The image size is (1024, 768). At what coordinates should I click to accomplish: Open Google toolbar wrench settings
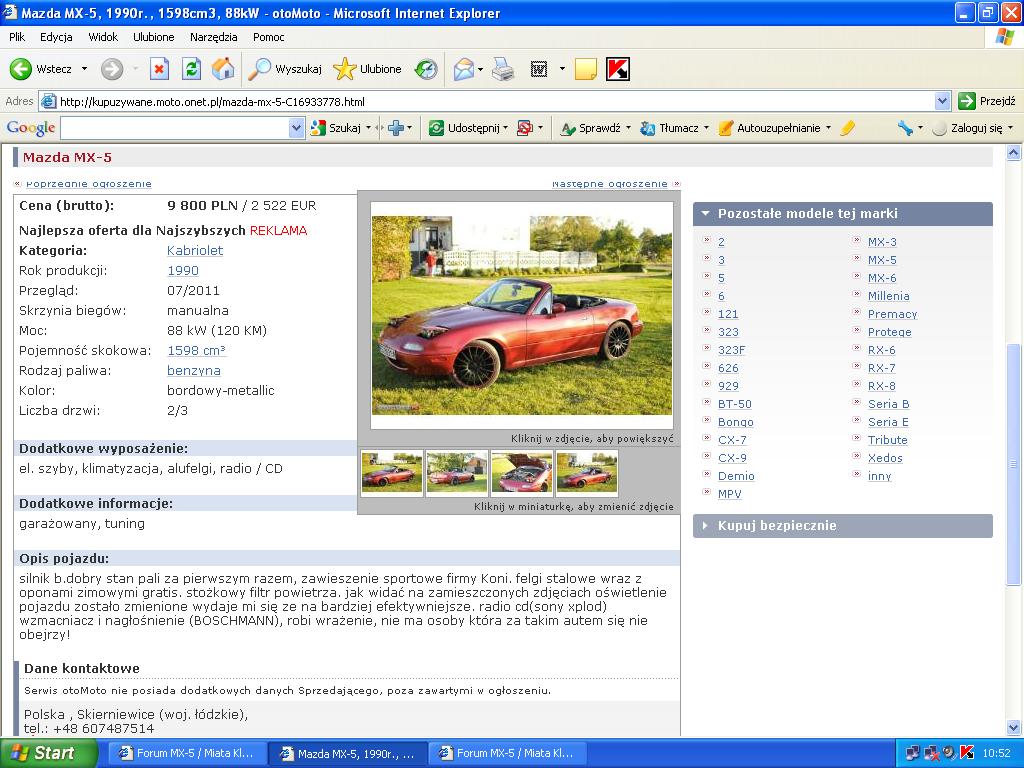pyautogui.click(x=905, y=128)
